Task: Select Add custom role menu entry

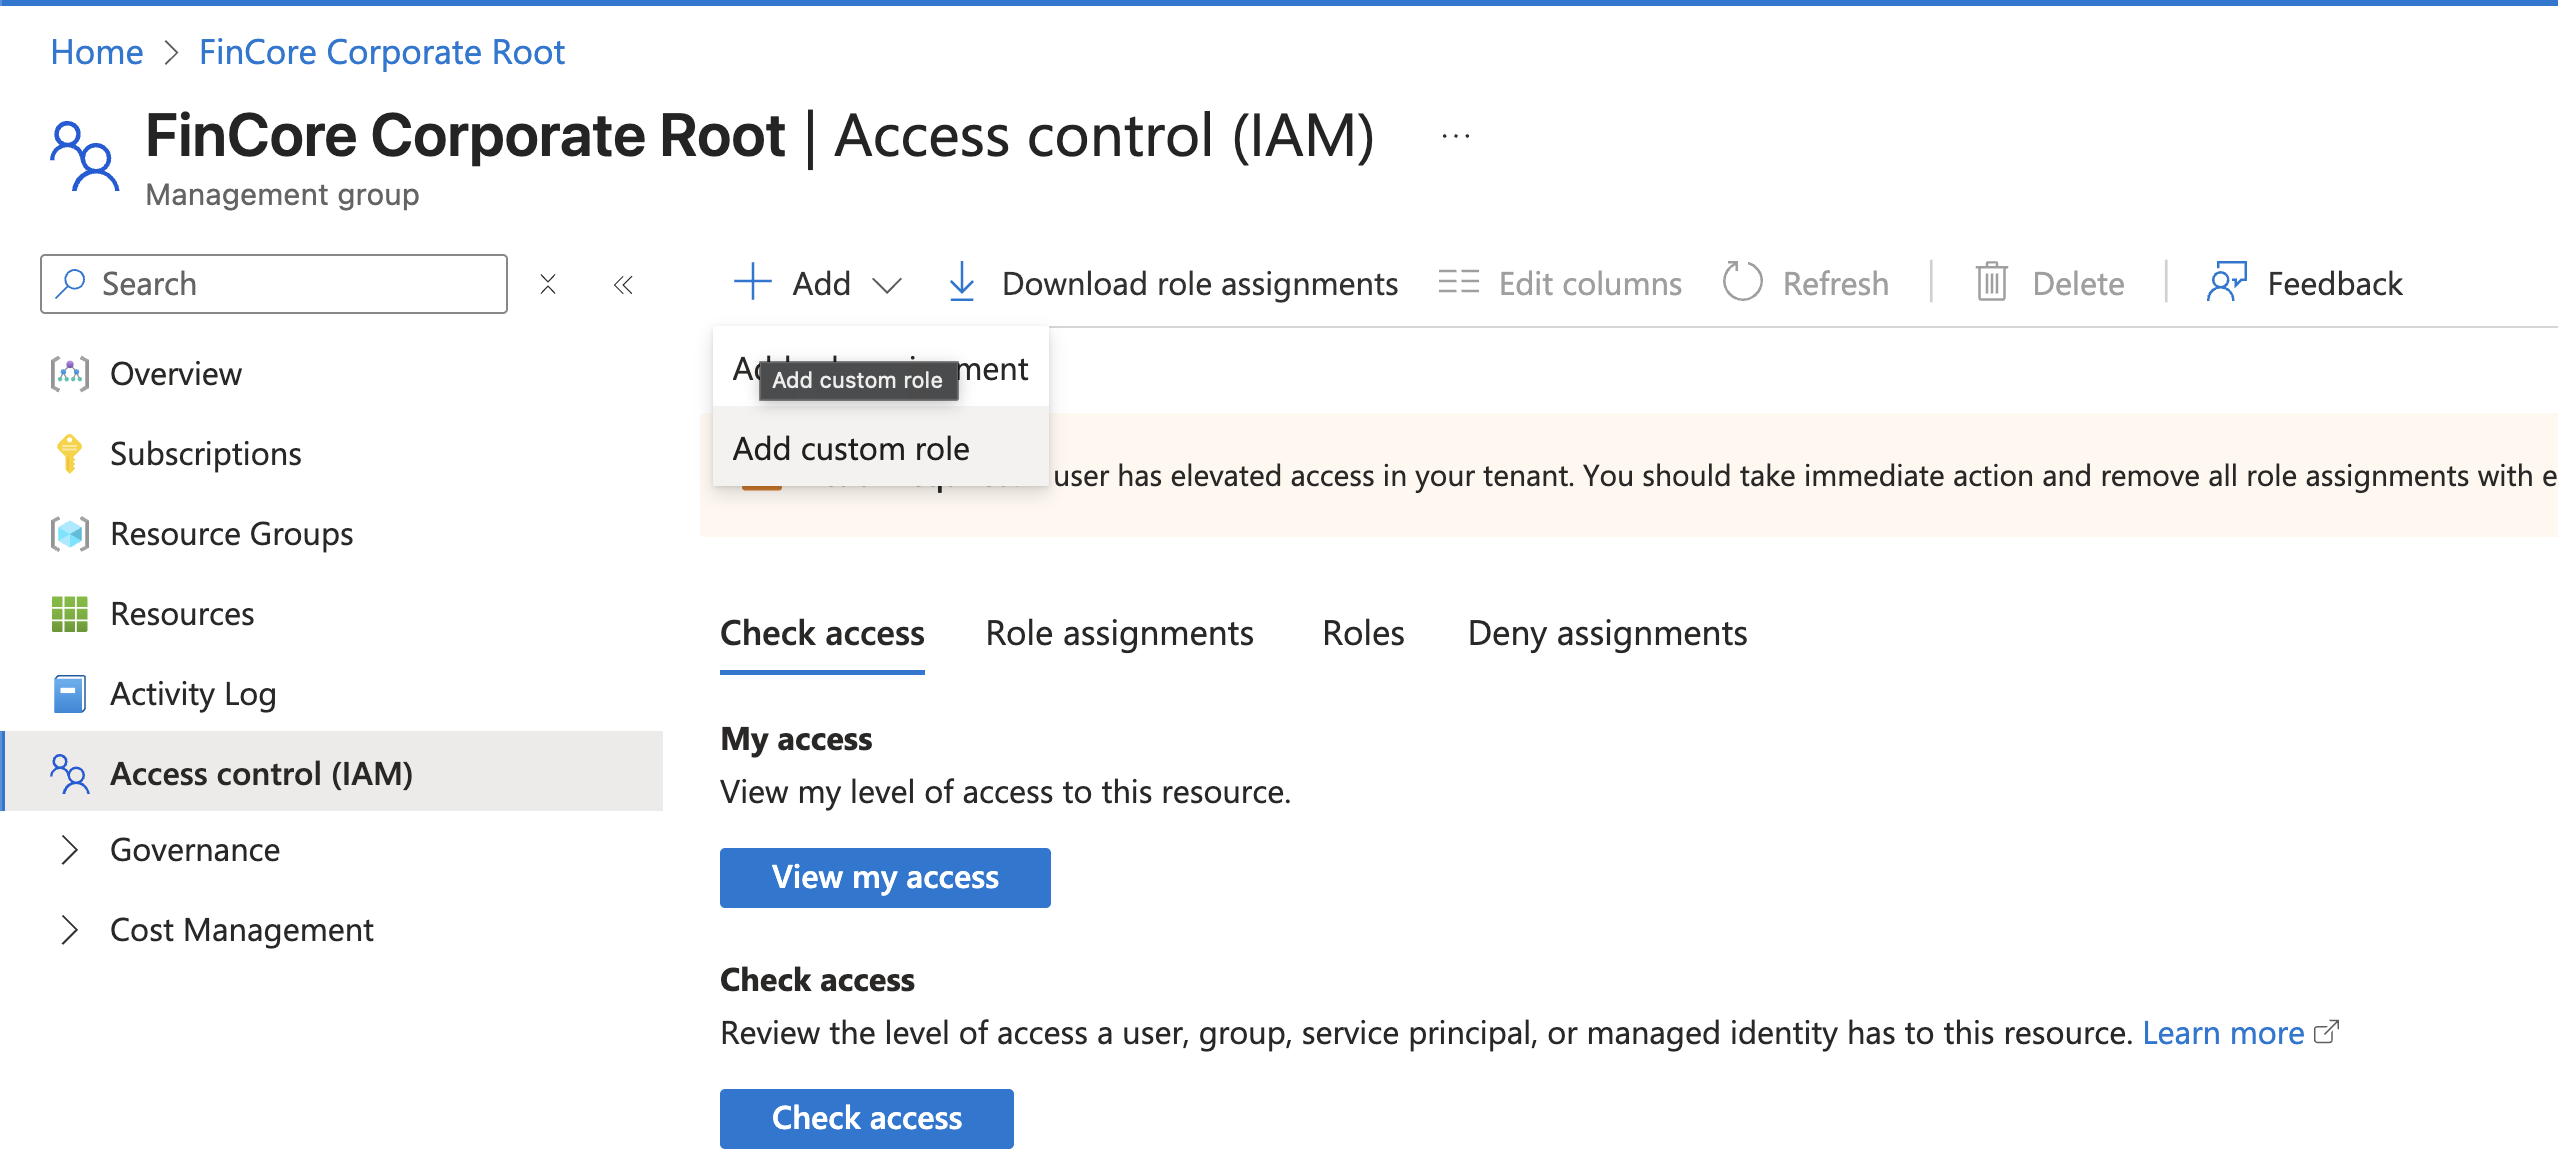Action: (851, 449)
